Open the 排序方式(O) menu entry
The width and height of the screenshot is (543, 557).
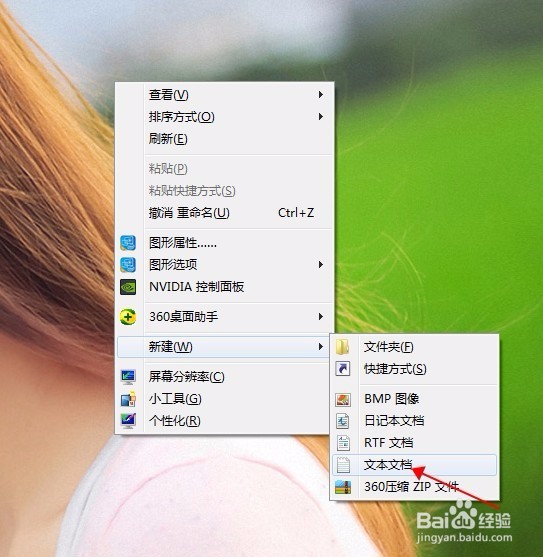coord(224,117)
